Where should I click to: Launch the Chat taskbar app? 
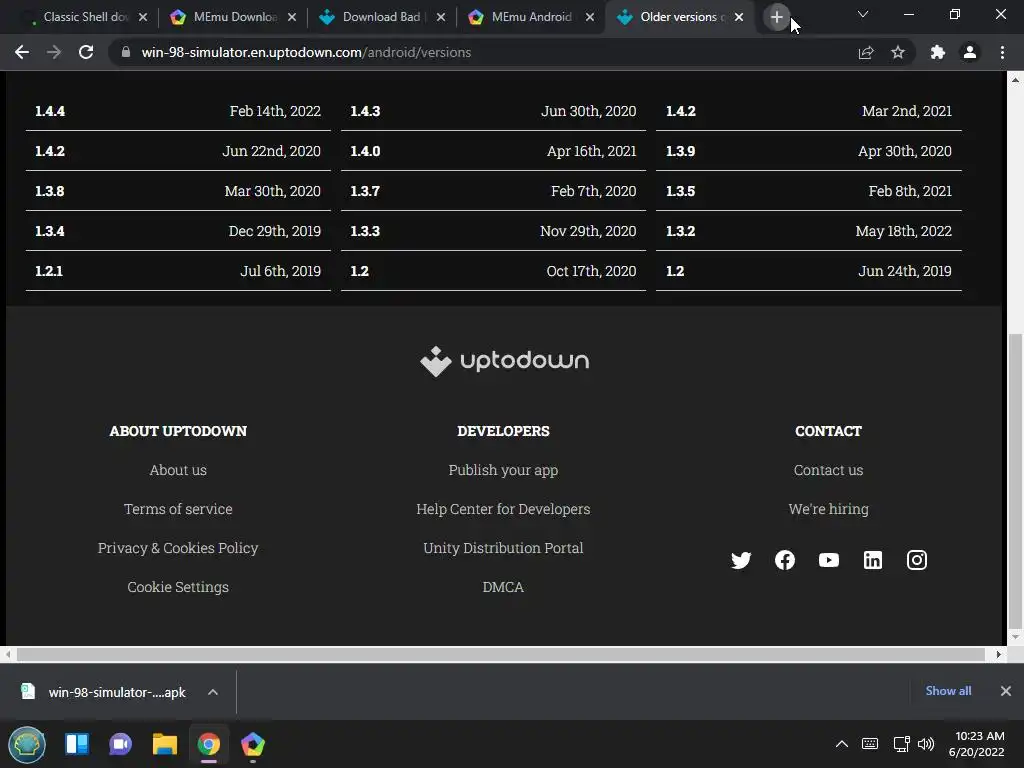[x=121, y=744]
